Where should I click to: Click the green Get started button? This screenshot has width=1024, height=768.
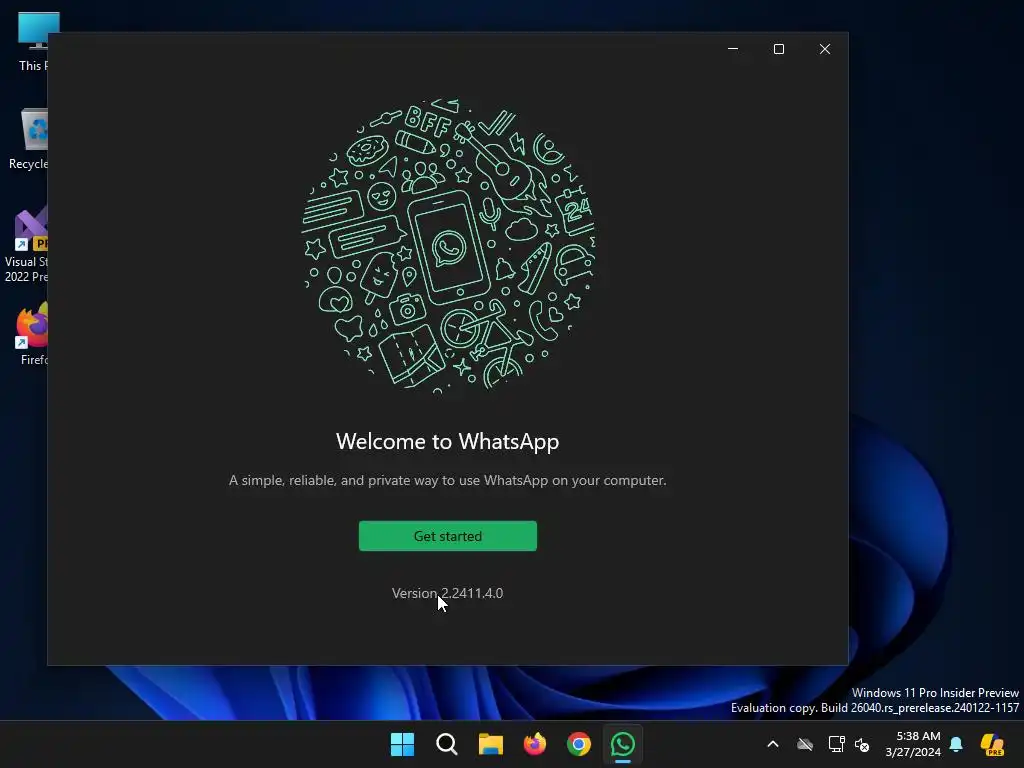click(x=447, y=536)
